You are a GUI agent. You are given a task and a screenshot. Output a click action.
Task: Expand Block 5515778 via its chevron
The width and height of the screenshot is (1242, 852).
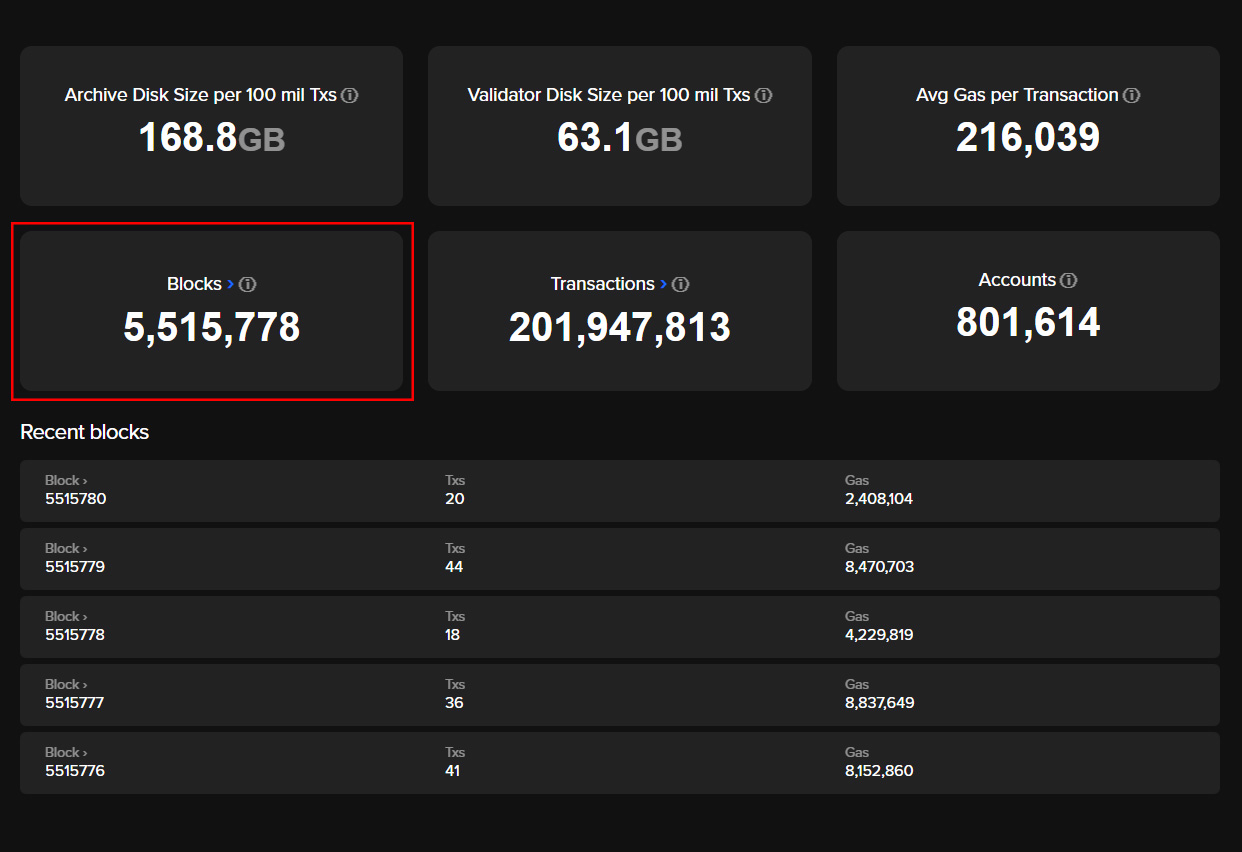click(85, 615)
